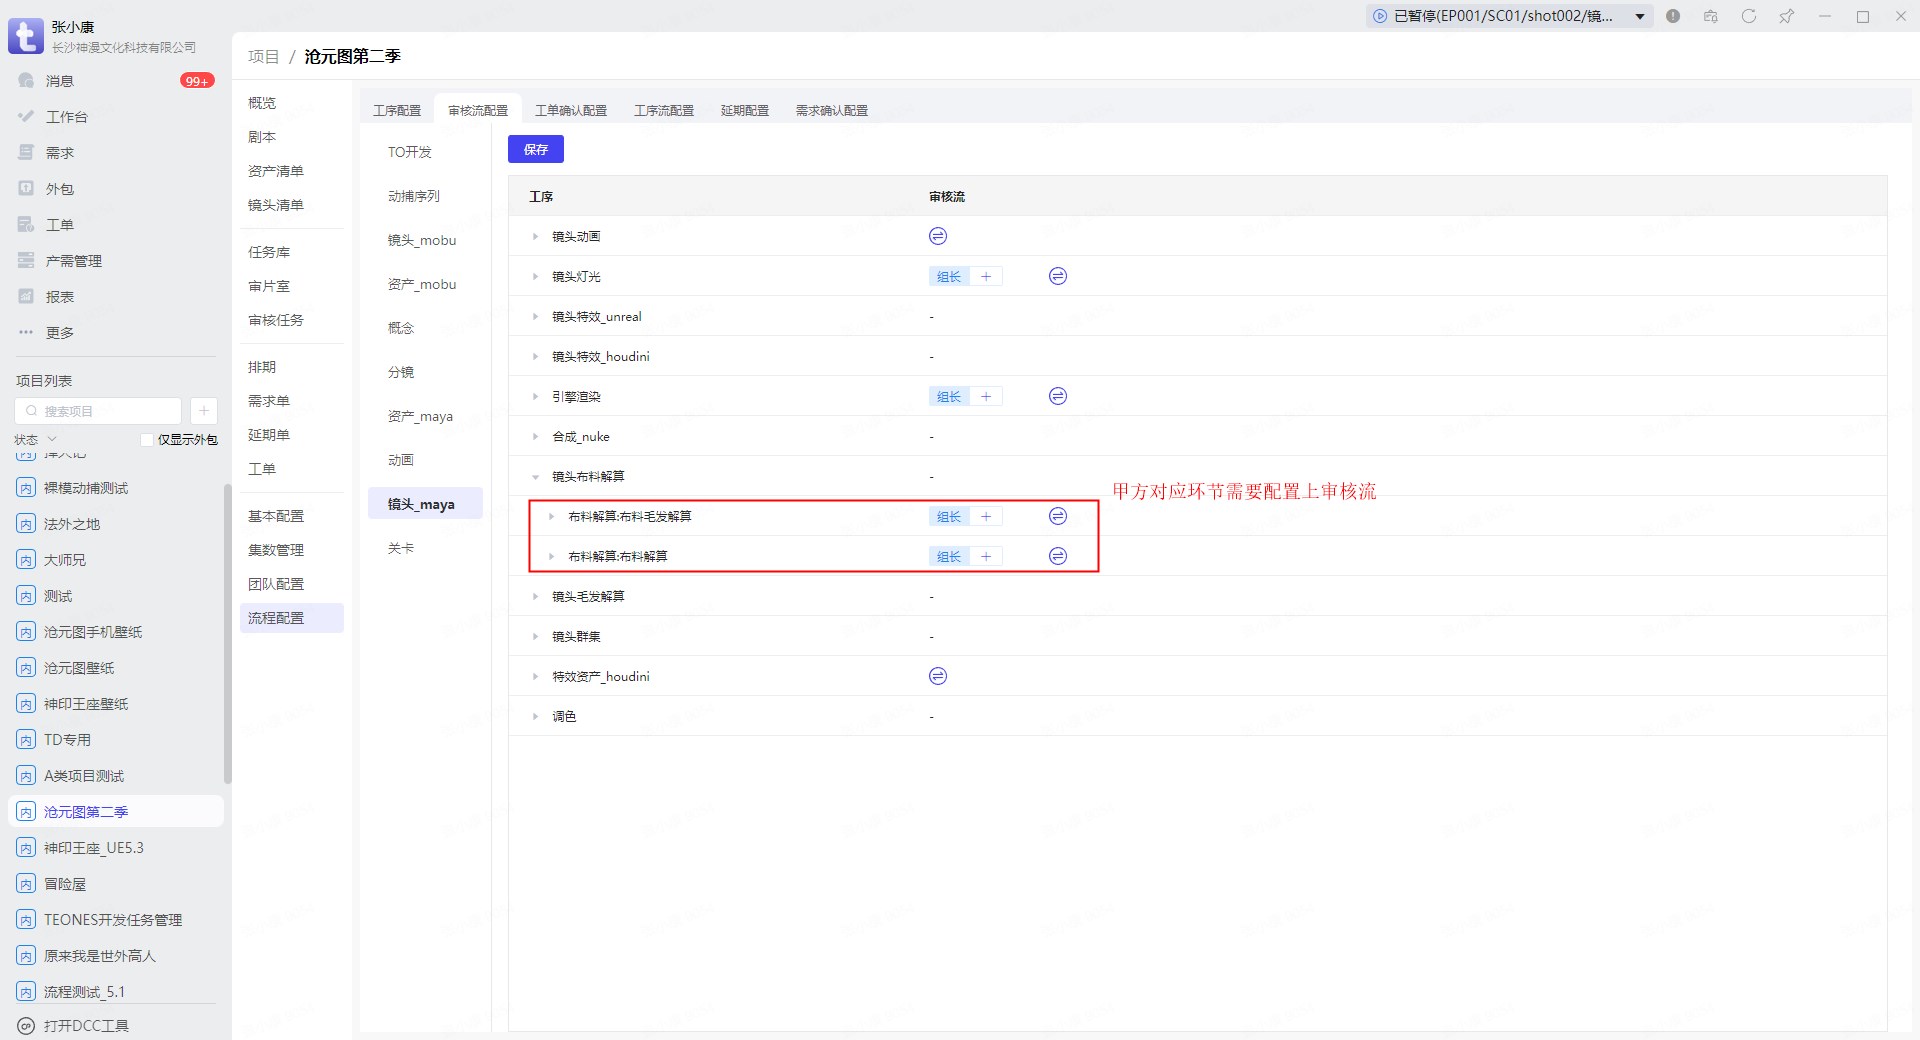1920x1040 pixels.
Task: Click the add project plus icon
Action: click(x=203, y=411)
